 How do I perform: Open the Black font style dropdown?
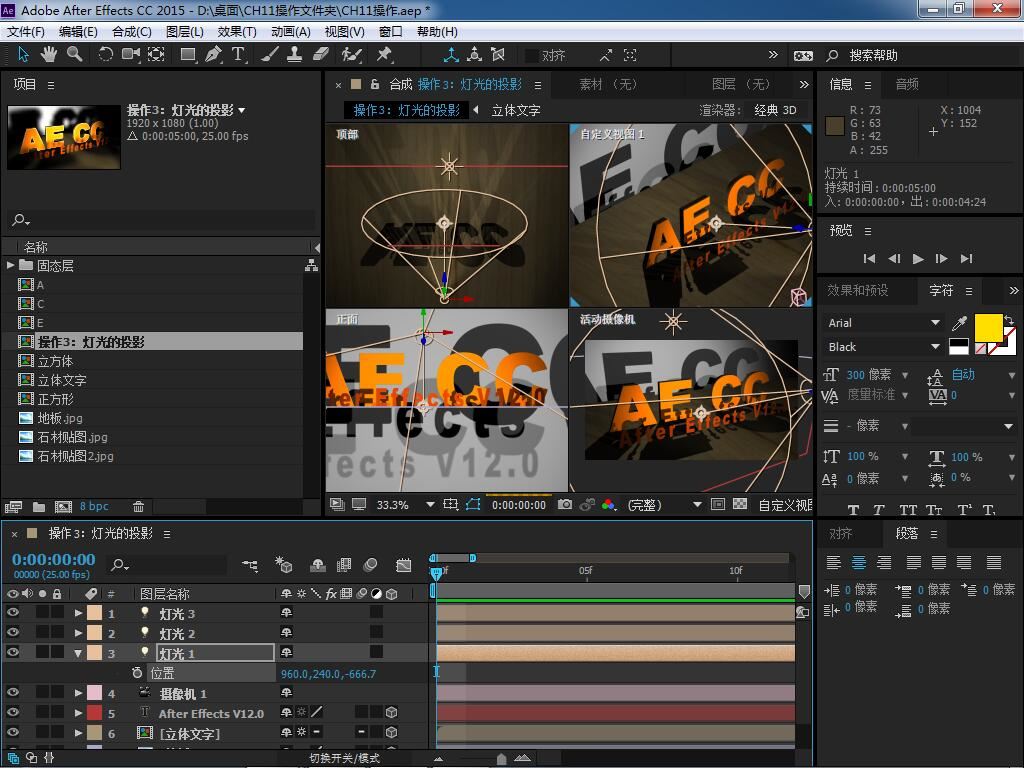point(884,347)
